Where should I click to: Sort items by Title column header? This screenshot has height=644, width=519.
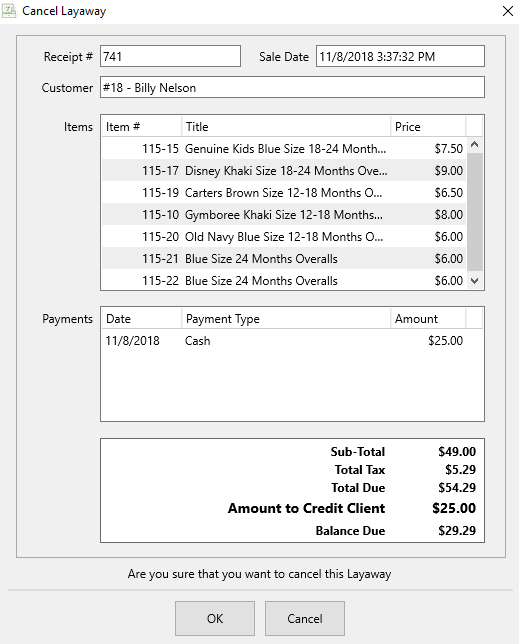pos(286,126)
